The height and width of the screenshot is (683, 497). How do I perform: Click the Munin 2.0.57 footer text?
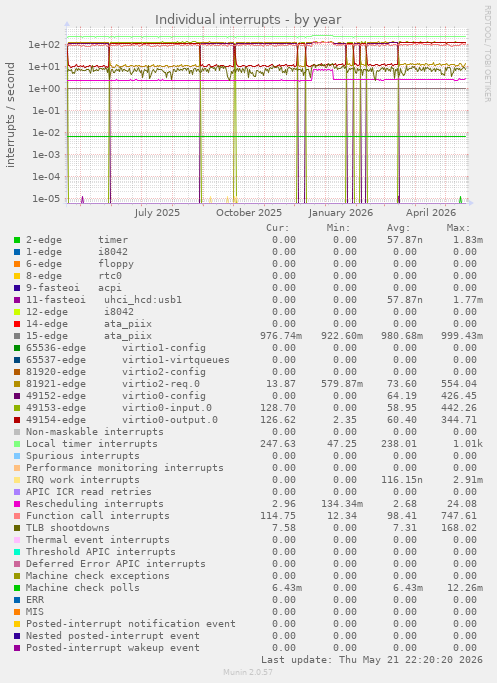248,672
